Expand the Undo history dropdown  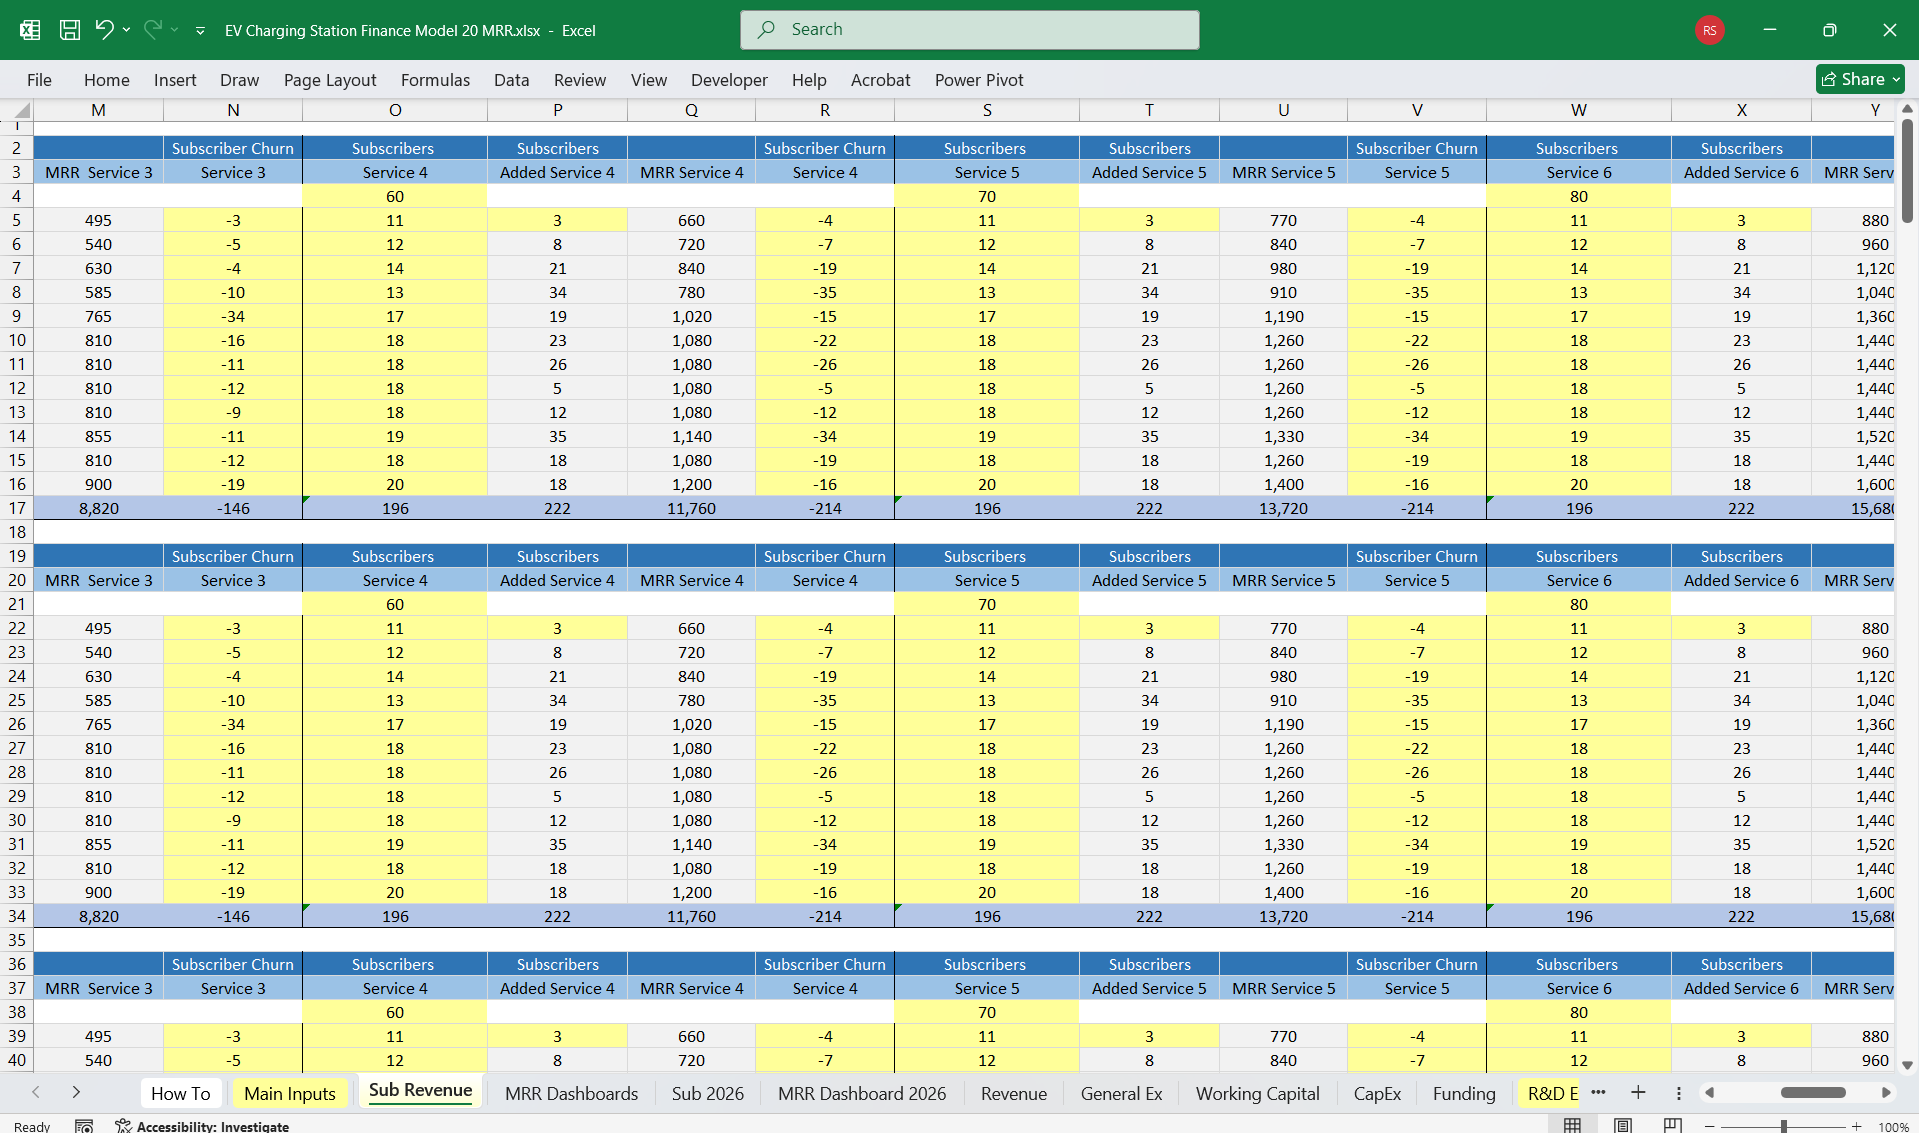click(127, 30)
